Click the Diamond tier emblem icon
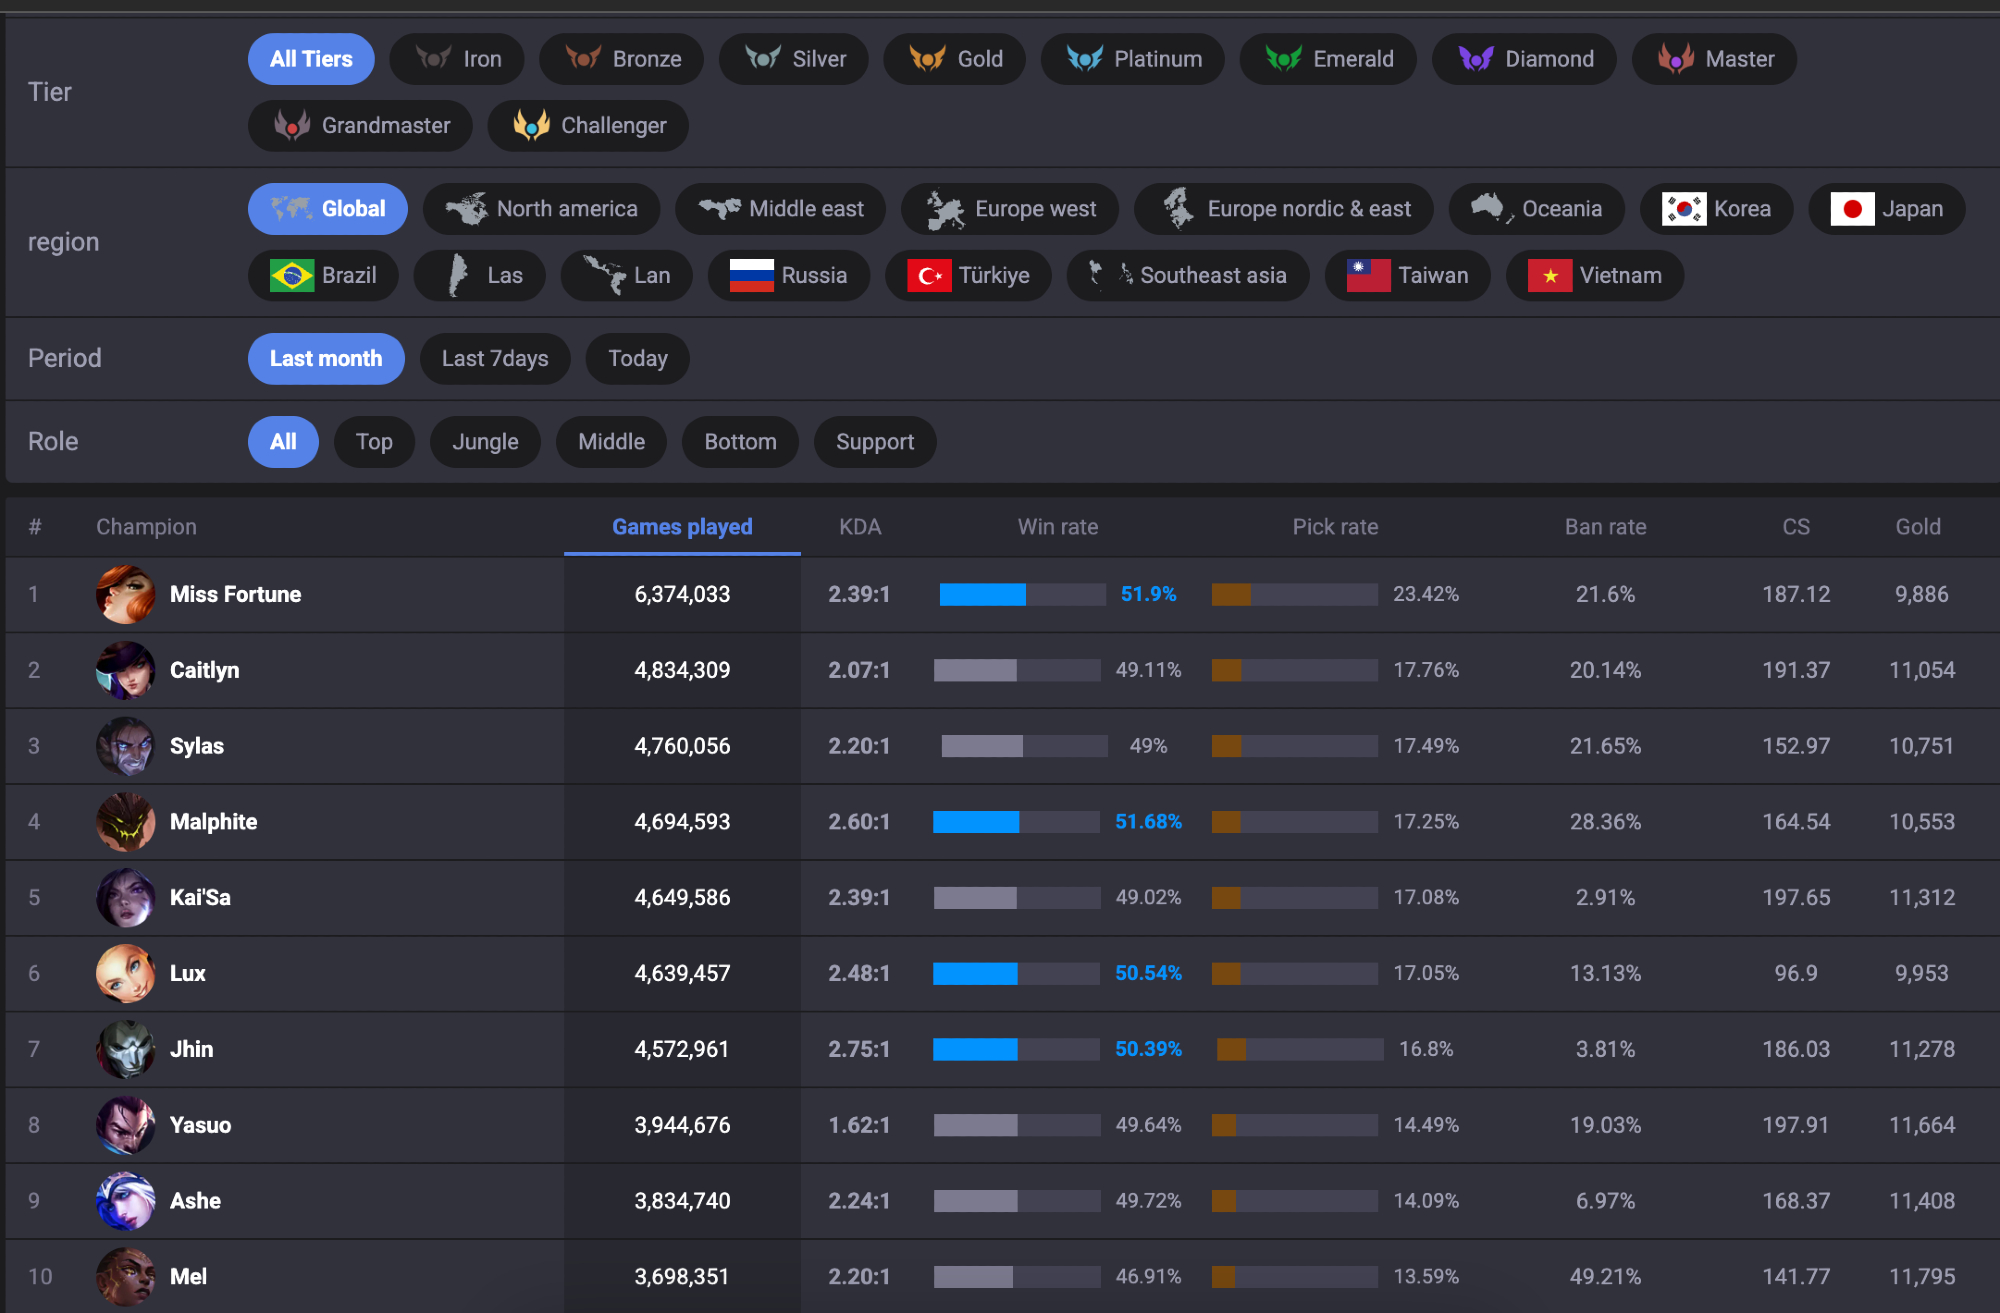 tap(1475, 59)
